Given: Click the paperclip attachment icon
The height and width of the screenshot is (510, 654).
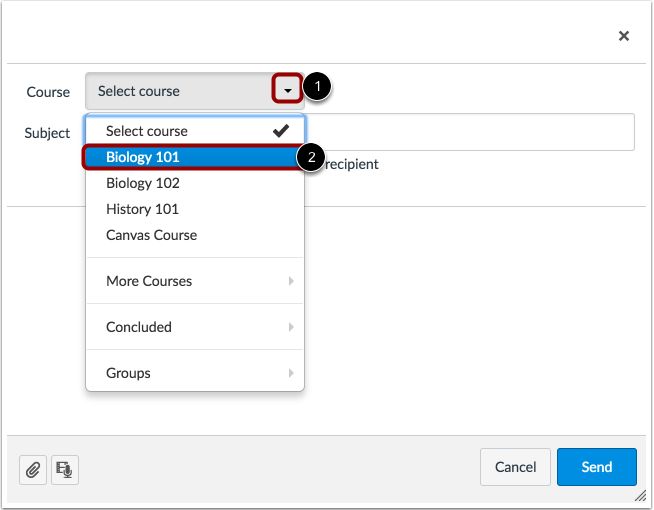Looking at the screenshot, I should pyautogui.click(x=33, y=470).
